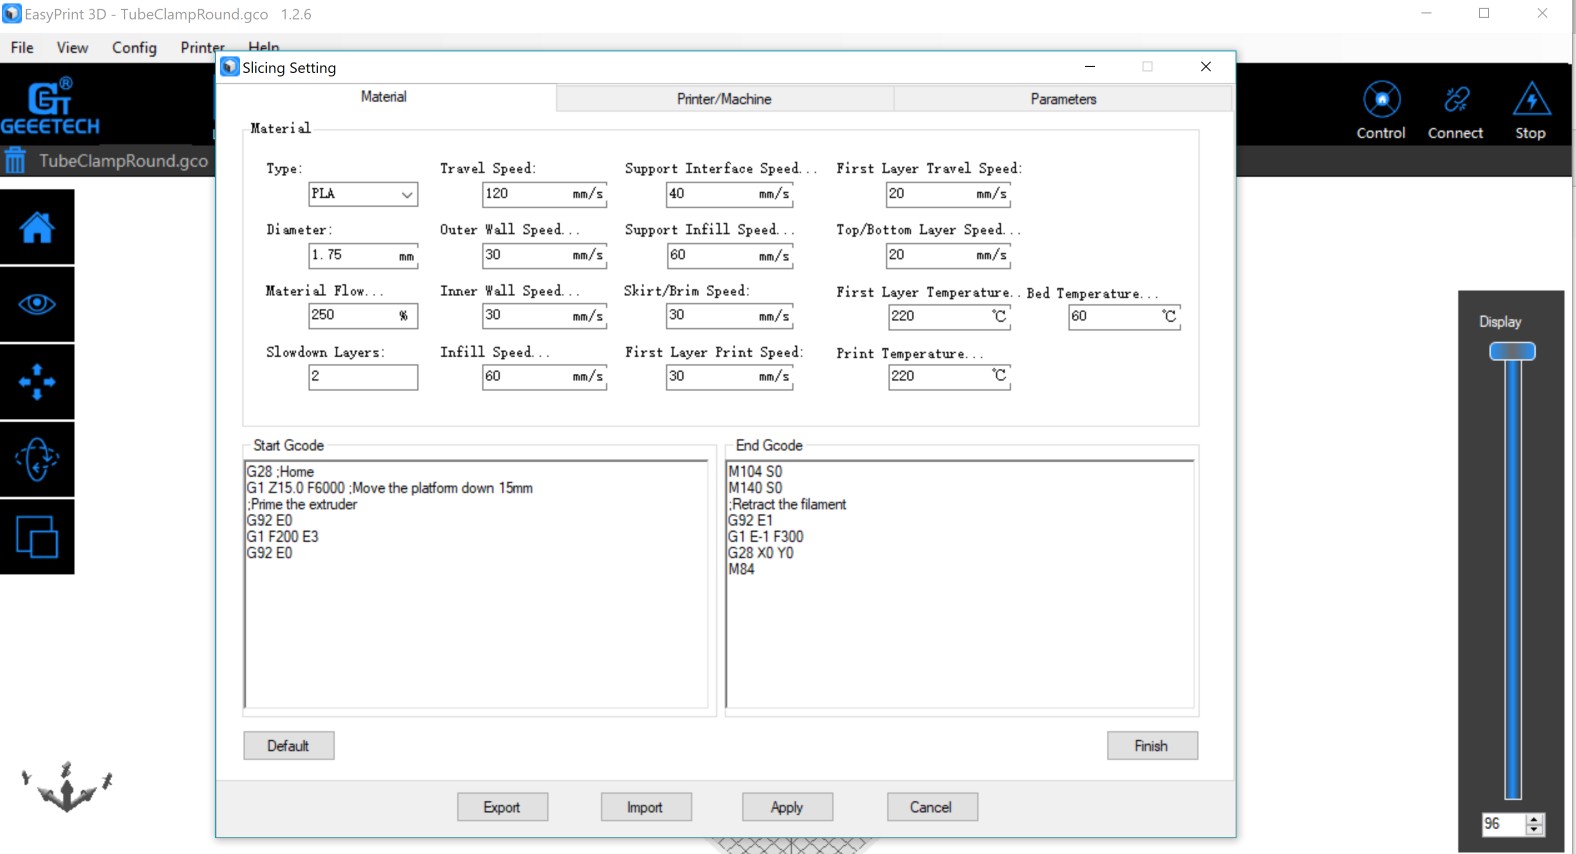This screenshot has width=1576, height=854.
Task: Delete TubeClampRound.gco using trash icon
Action: click(x=15, y=161)
